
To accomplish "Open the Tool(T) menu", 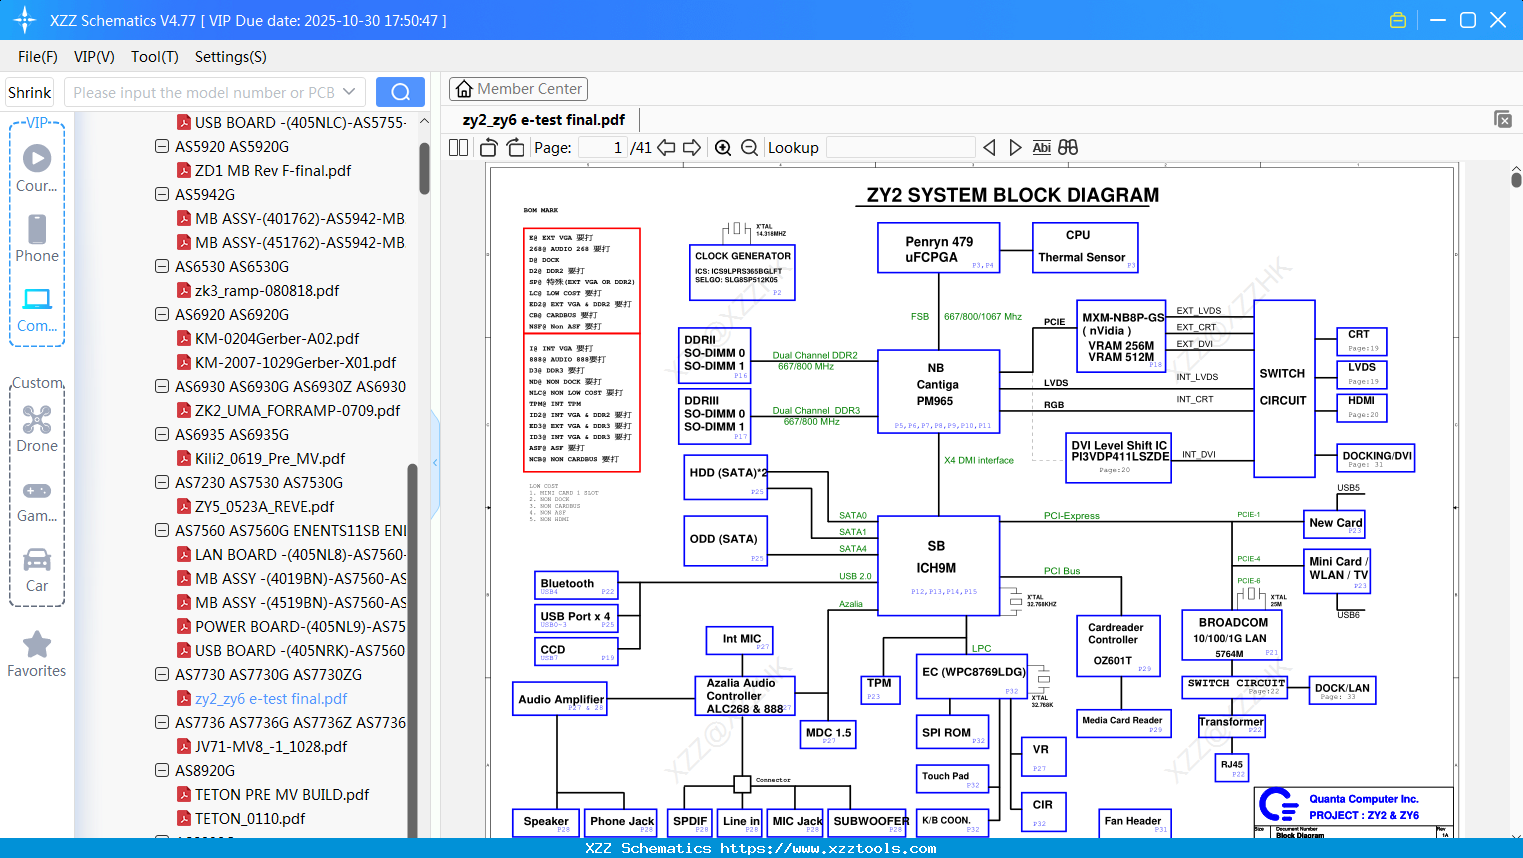I will pos(155,57).
